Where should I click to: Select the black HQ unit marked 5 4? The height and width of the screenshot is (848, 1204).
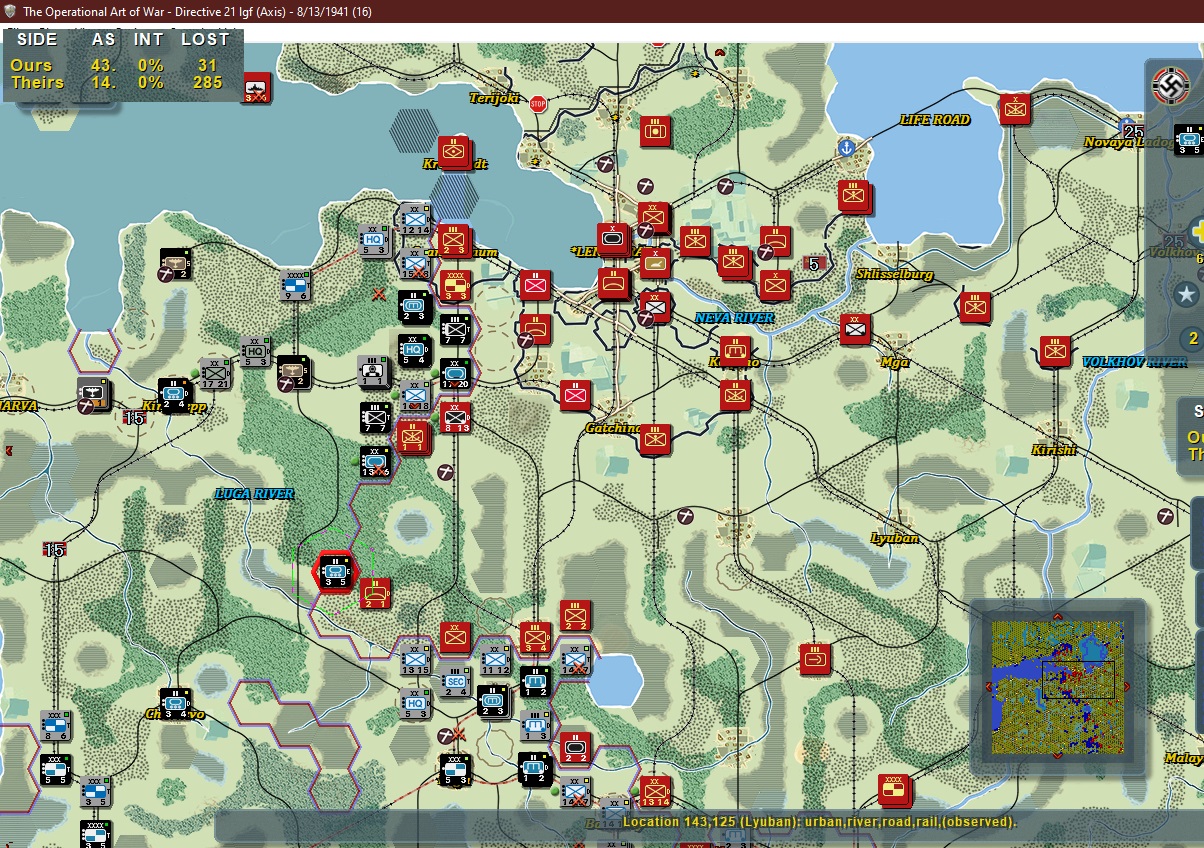[x=414, y=349]
